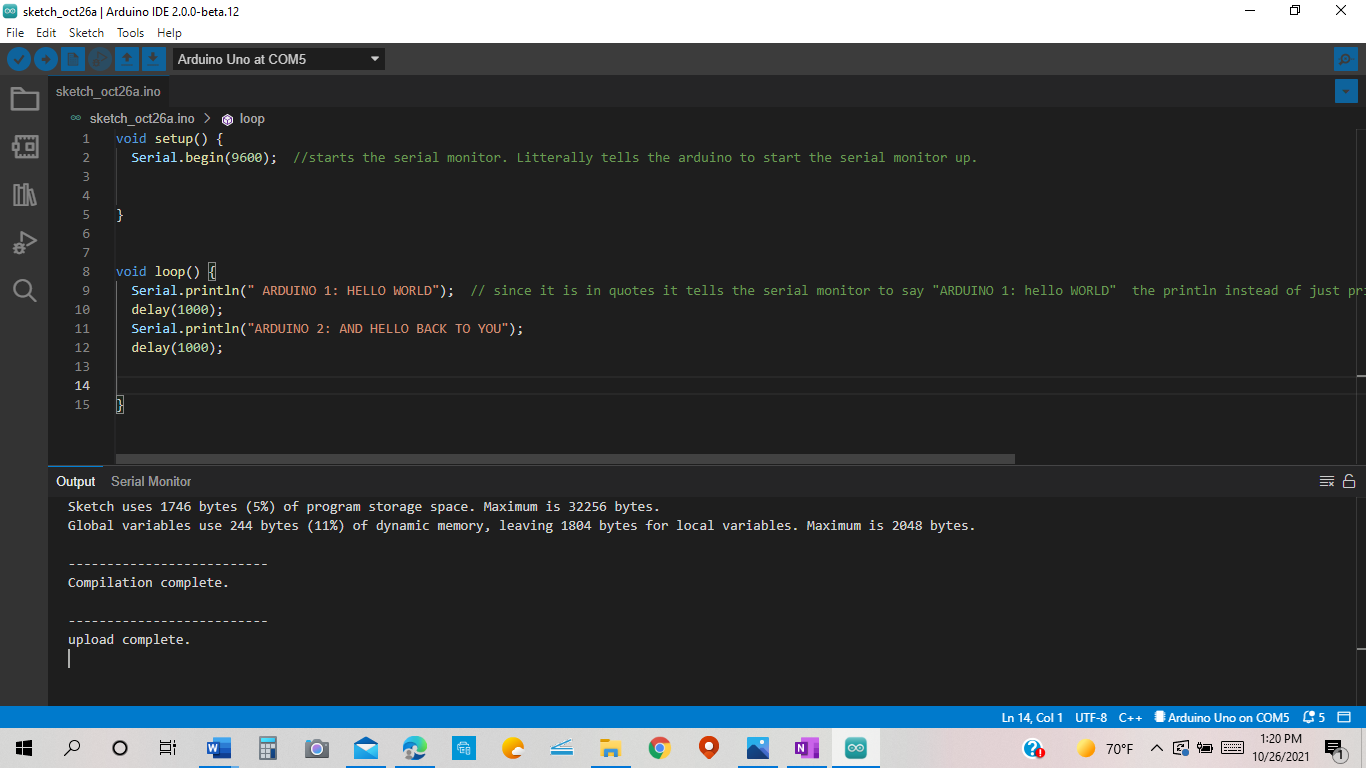Open the Serial Monitor magnifier icon

(1344, 59)
